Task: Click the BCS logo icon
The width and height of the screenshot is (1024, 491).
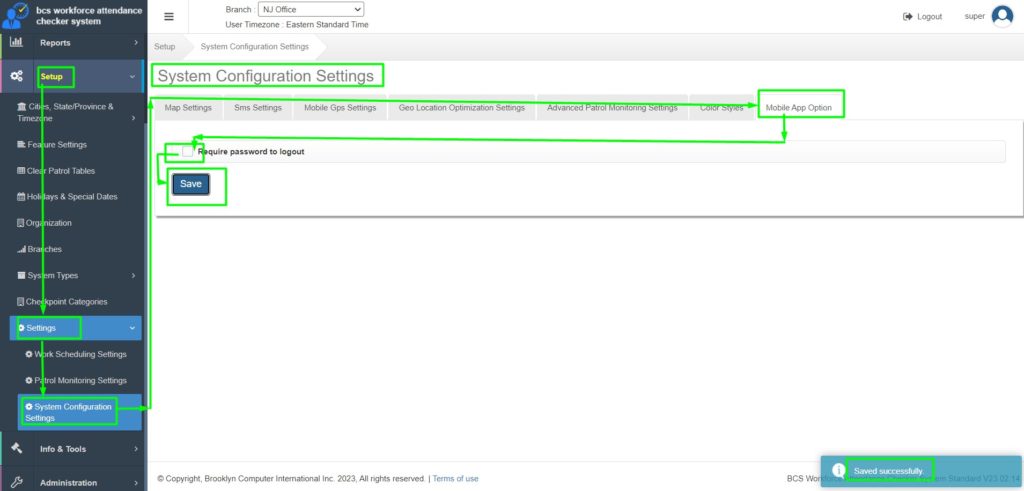Action: pos(15,15)
